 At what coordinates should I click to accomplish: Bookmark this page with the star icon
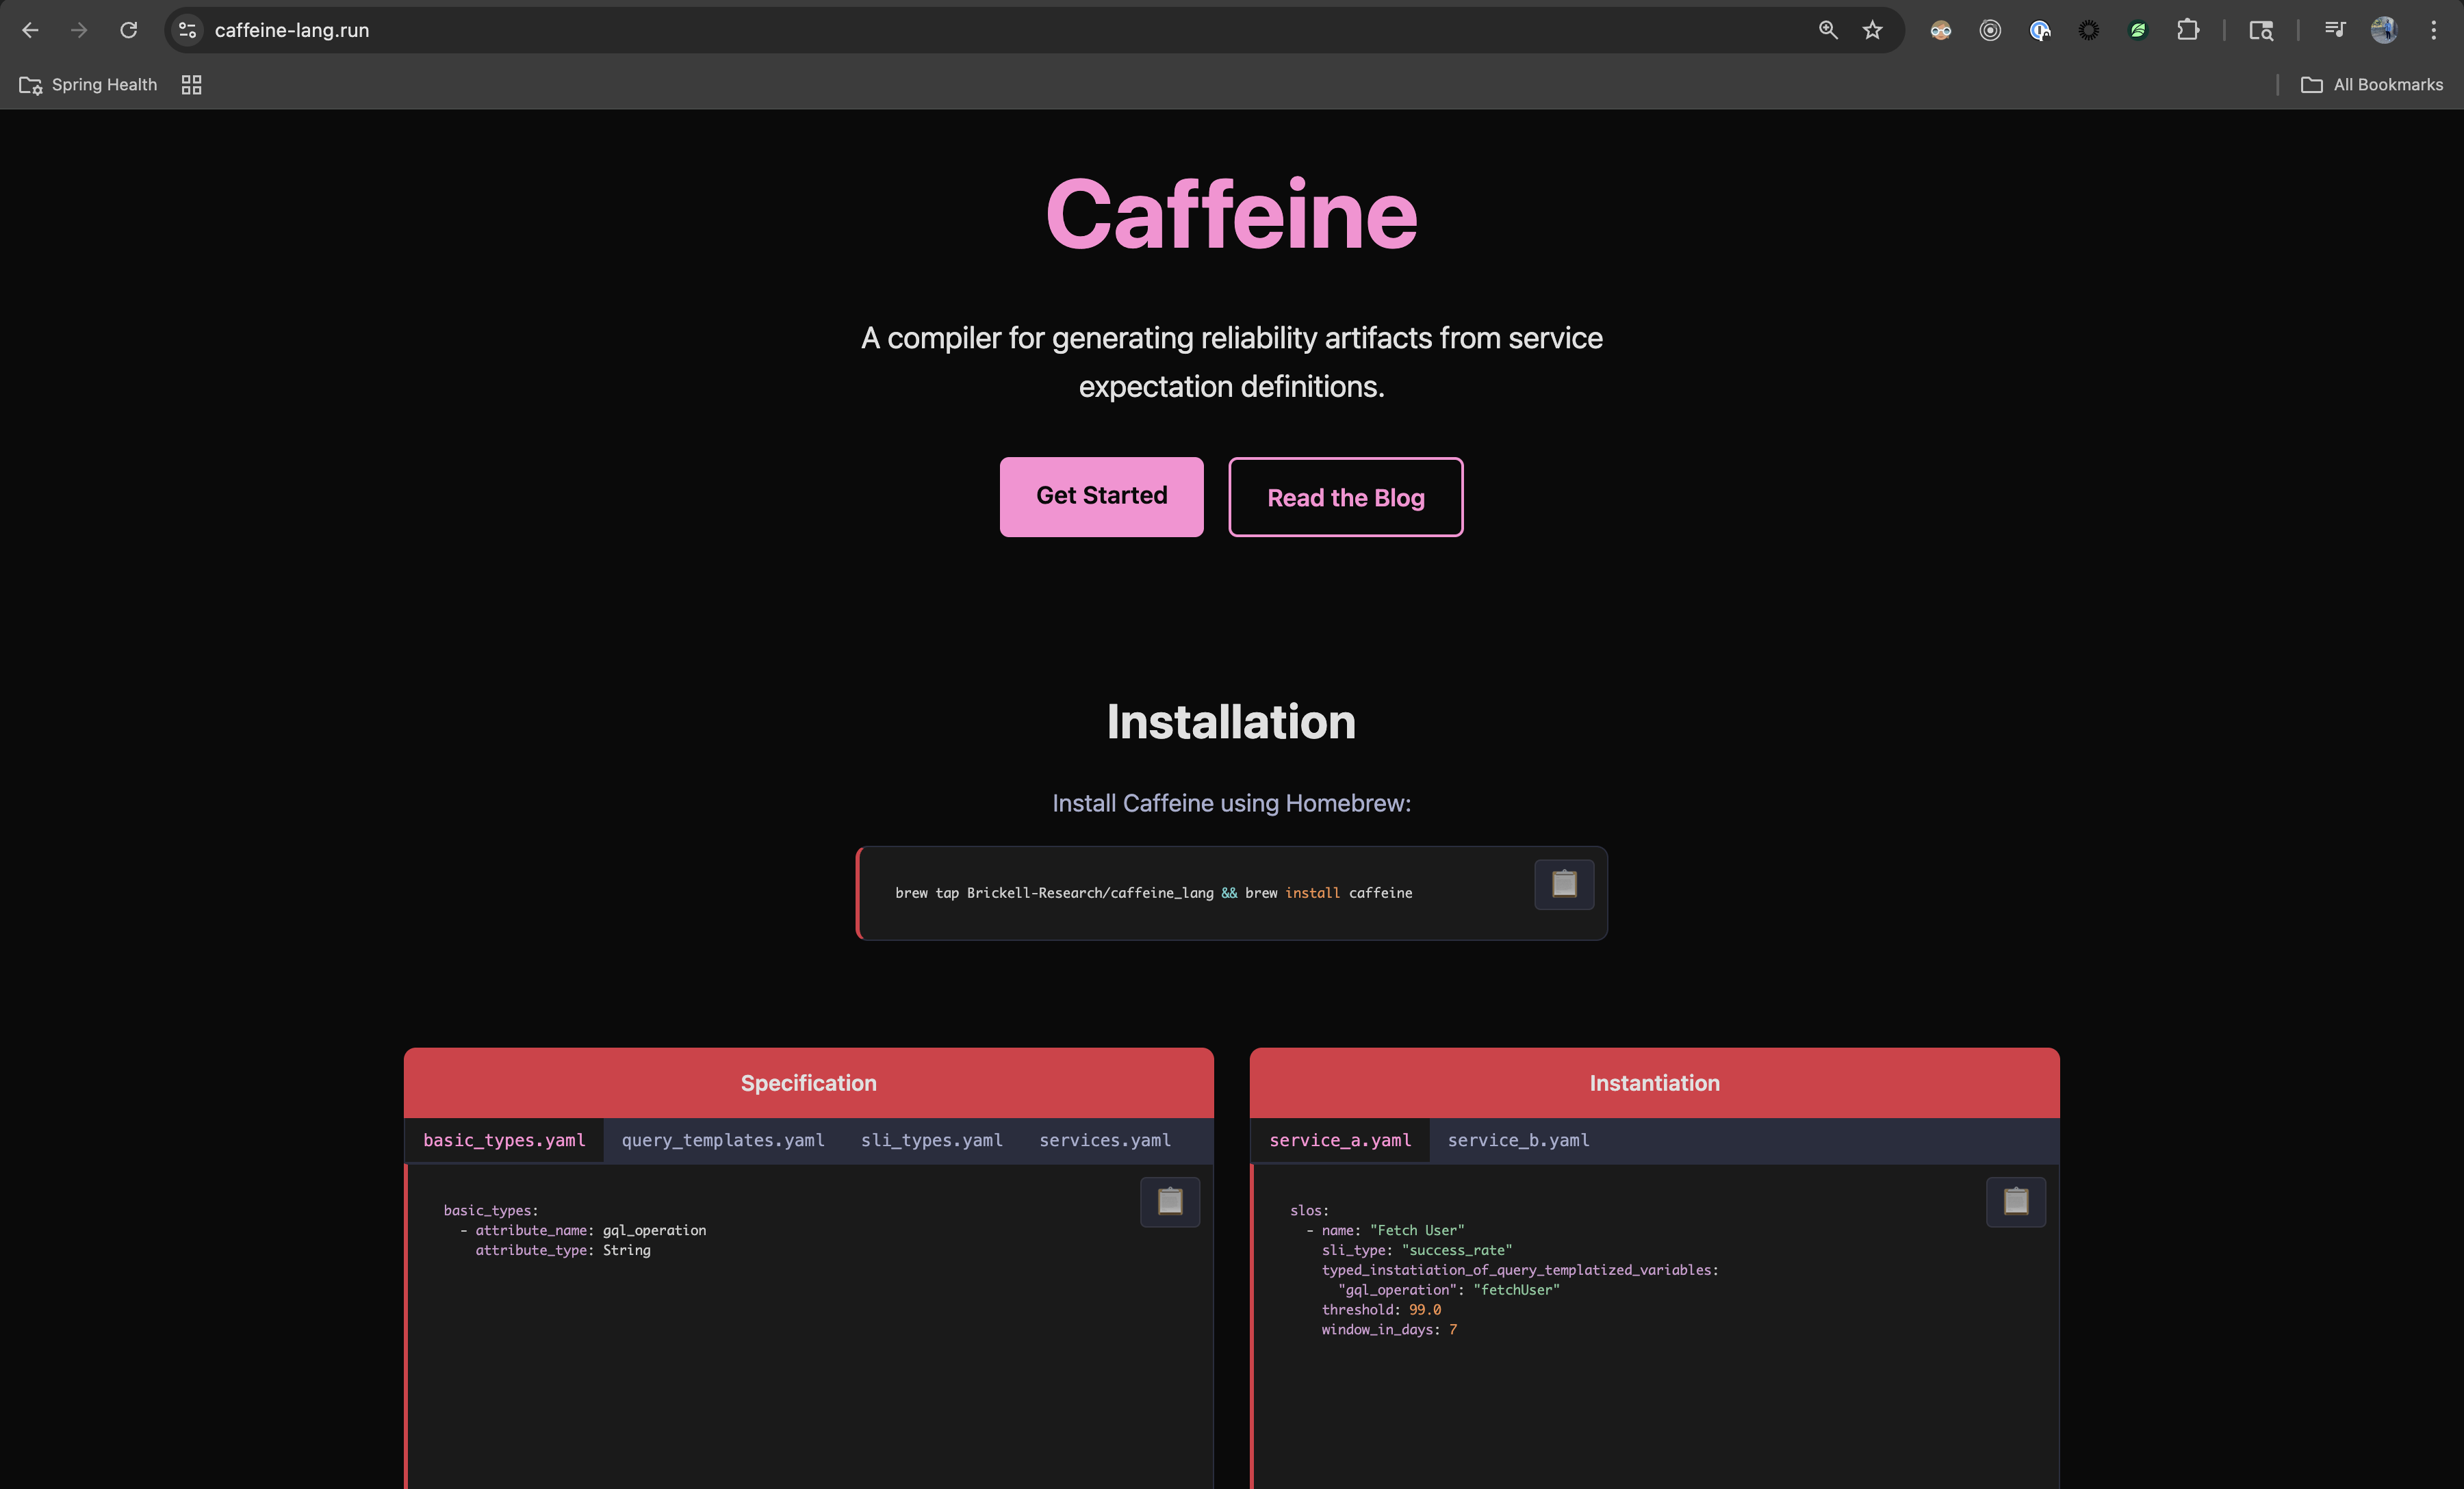1872,30
